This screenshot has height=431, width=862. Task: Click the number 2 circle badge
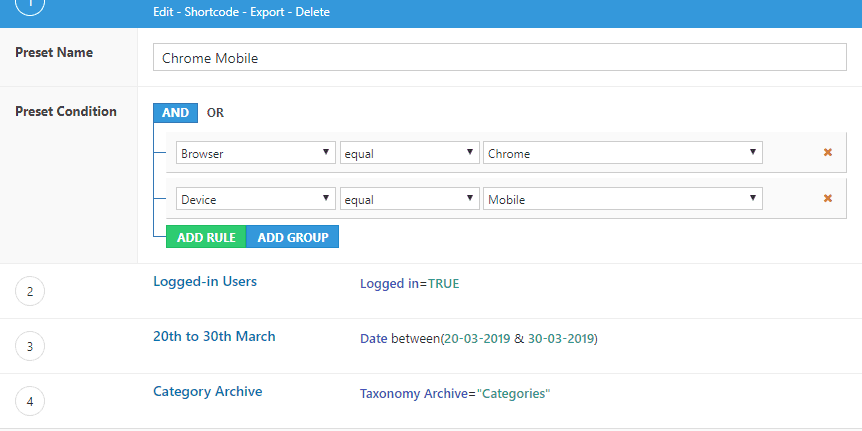[x=30, y=292]
